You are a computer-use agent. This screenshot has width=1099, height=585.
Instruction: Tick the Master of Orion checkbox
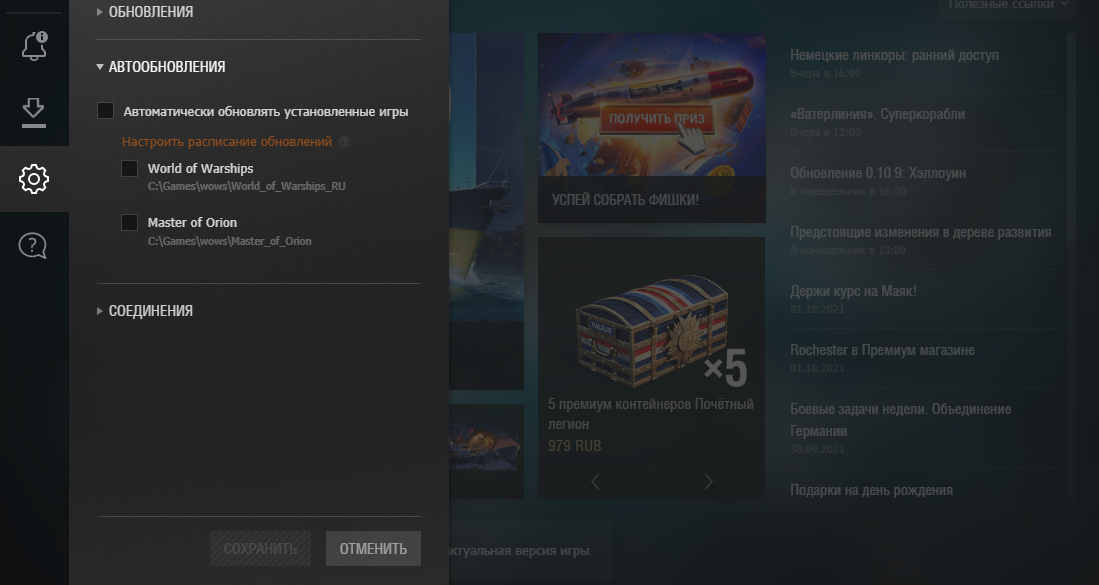point(130,223)
